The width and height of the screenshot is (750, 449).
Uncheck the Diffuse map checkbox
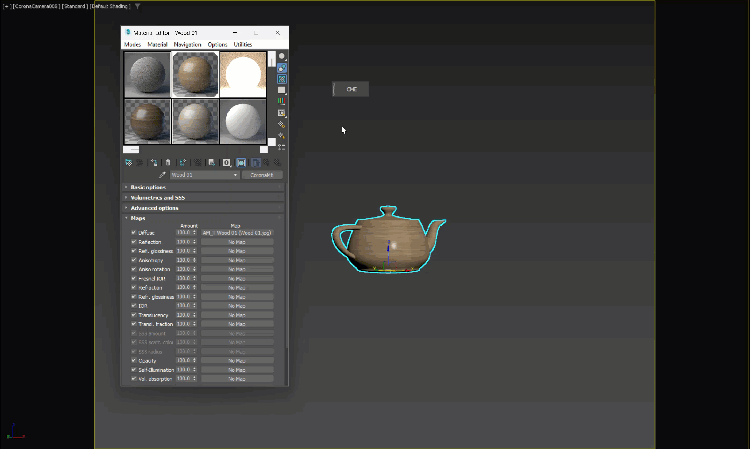pyautogui.click(x=134, y=232)
